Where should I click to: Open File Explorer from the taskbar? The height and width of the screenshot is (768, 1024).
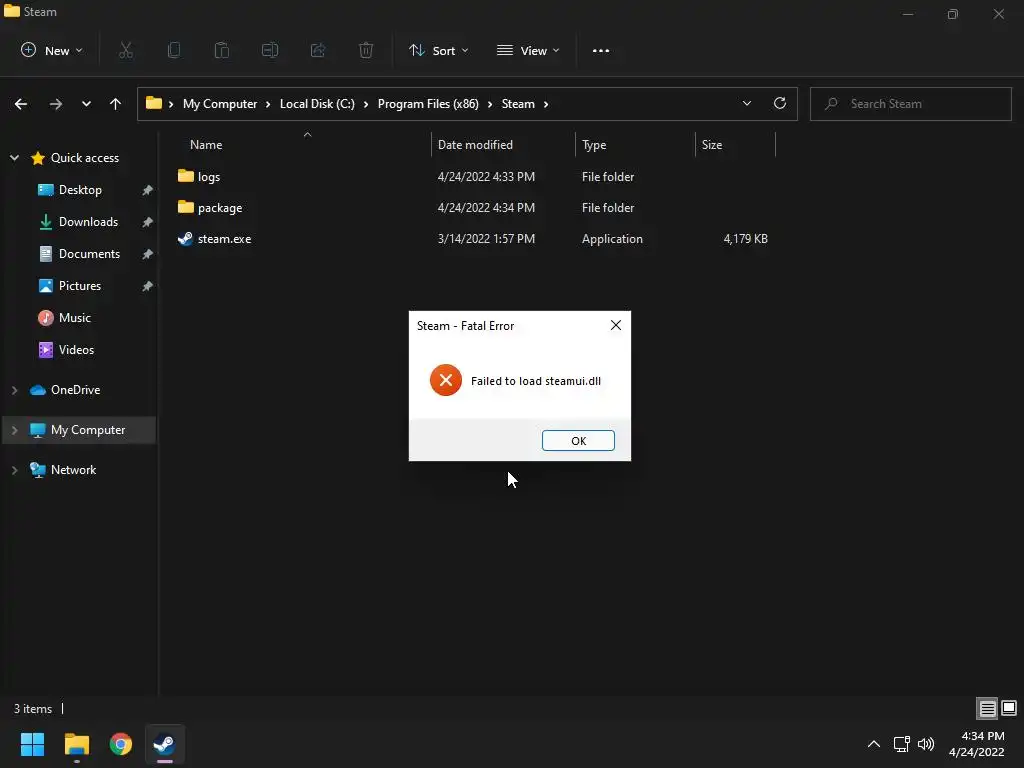coord(76,744)
